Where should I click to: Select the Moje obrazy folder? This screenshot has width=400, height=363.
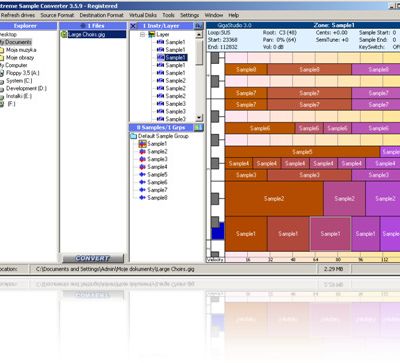point(20,58)
